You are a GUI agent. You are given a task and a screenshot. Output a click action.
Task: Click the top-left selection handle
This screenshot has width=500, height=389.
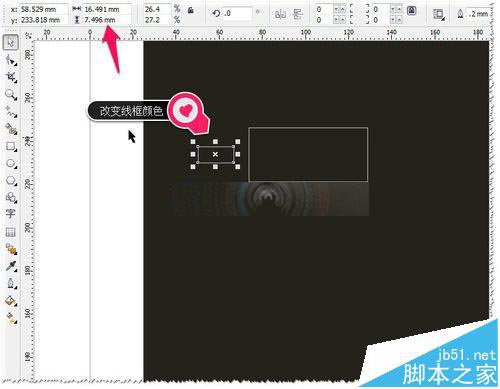193,142
